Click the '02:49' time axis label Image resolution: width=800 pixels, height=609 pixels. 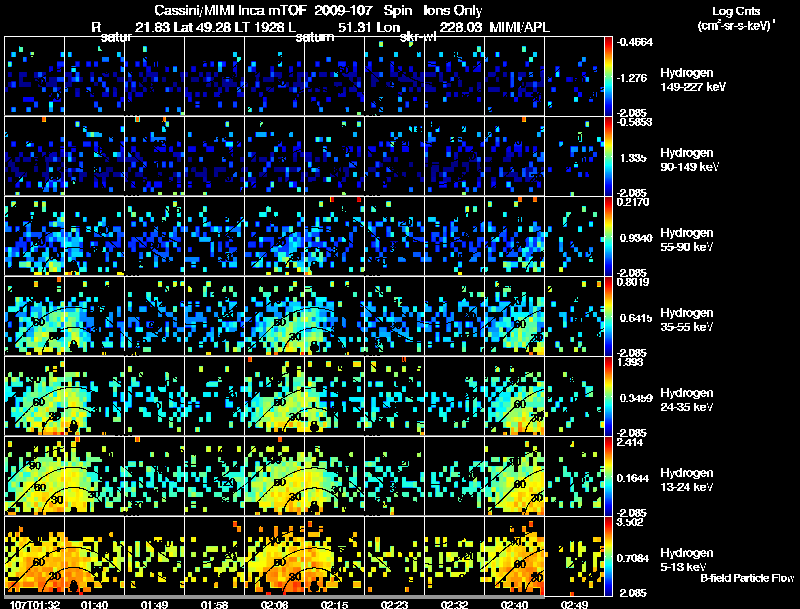pyautogui.click(x=574, y=604)
